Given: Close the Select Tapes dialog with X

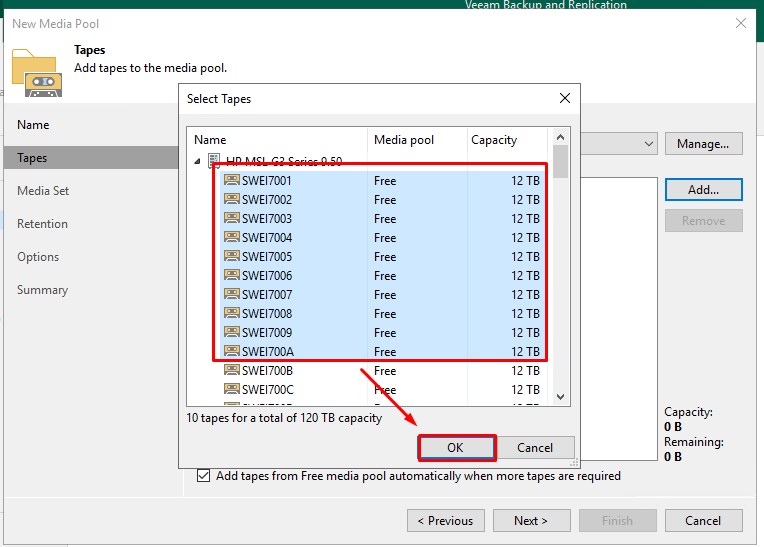Looking at the screenshot, I should 565,99.
